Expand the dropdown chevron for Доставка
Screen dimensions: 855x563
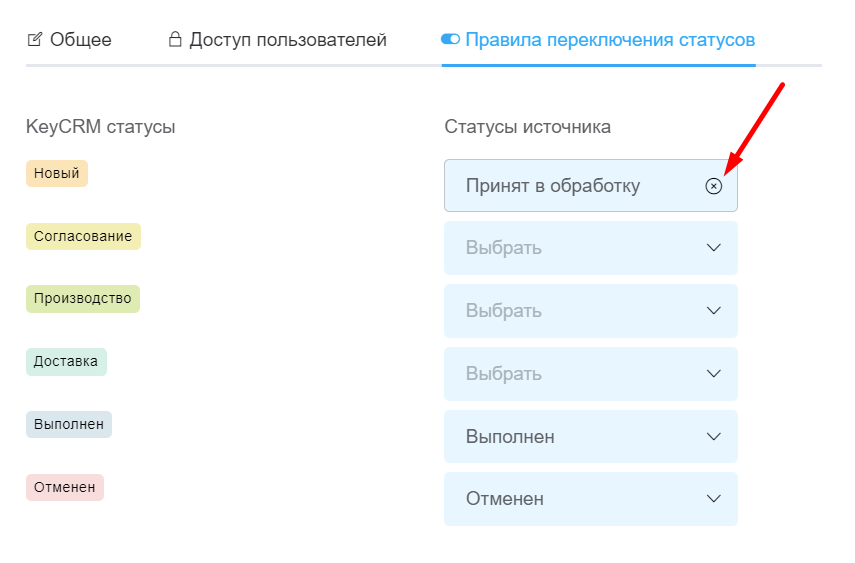[x=713, y=374]
